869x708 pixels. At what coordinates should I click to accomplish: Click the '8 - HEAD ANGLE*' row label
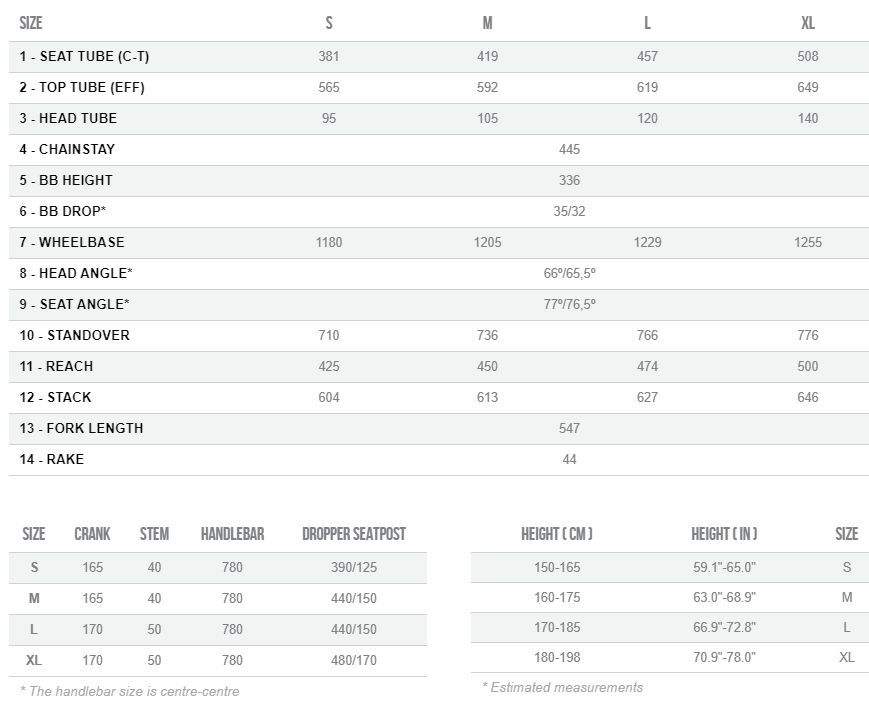click(76, 274)
